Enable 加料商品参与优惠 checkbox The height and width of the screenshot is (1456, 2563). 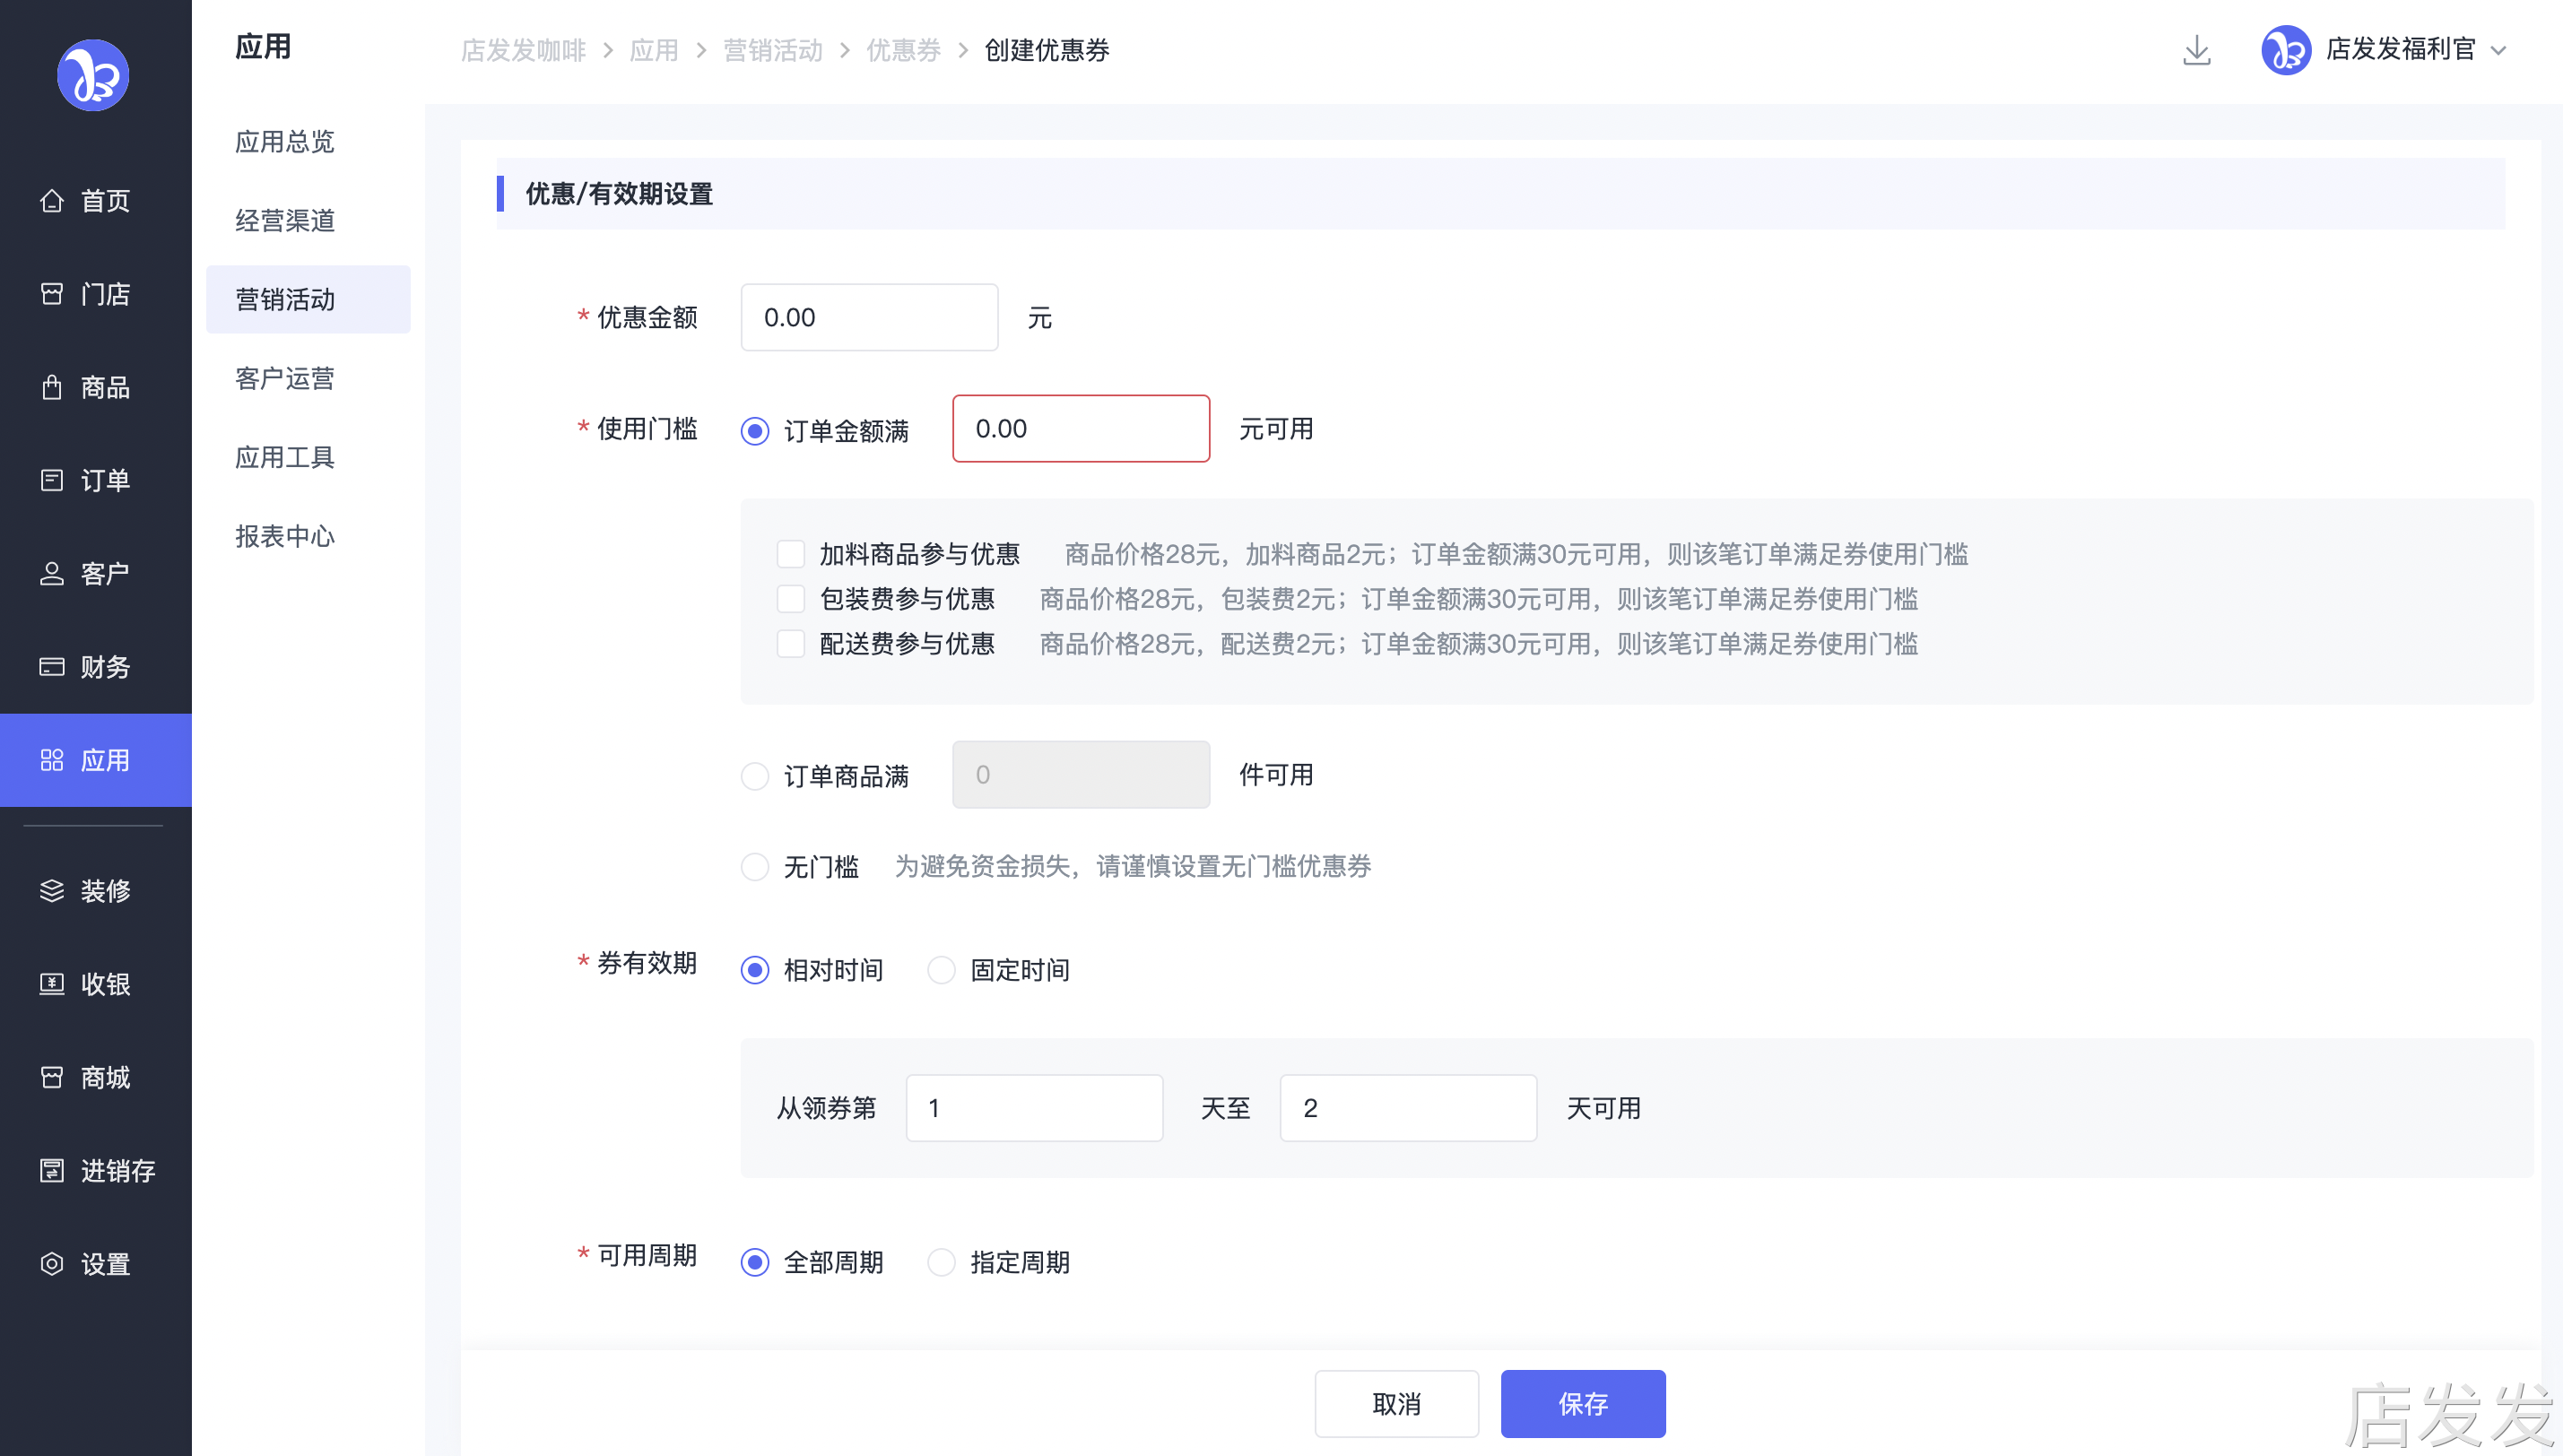click(791, 554)
